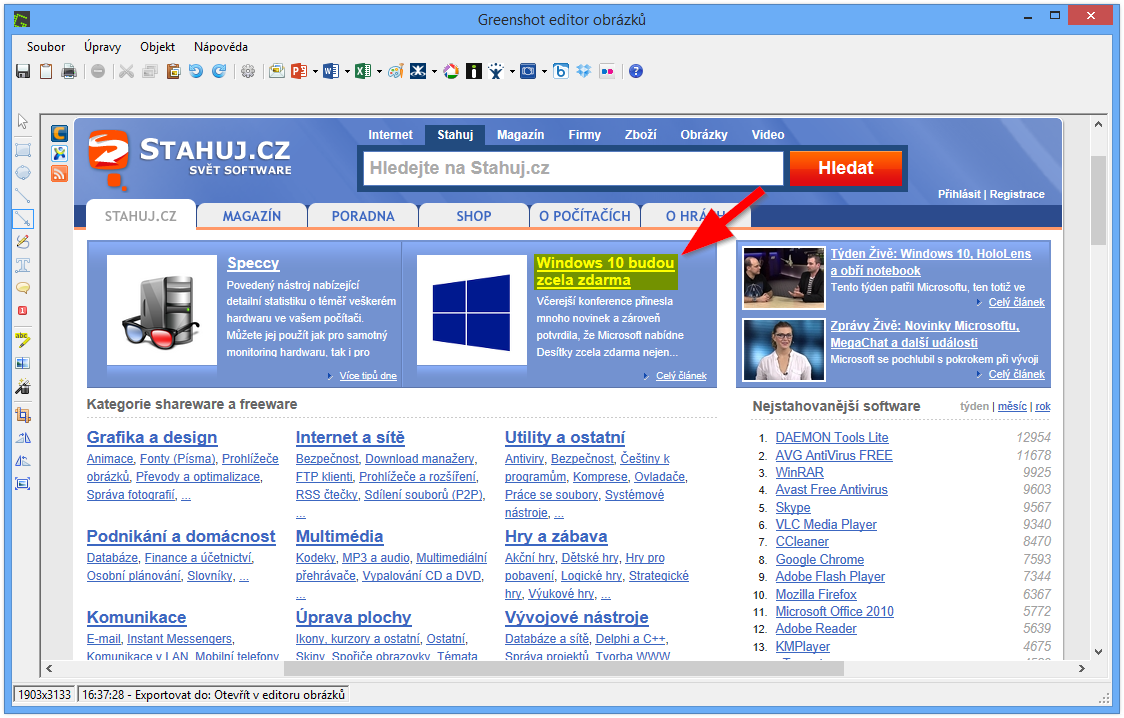Select the Add text tool

click(23, 264)
